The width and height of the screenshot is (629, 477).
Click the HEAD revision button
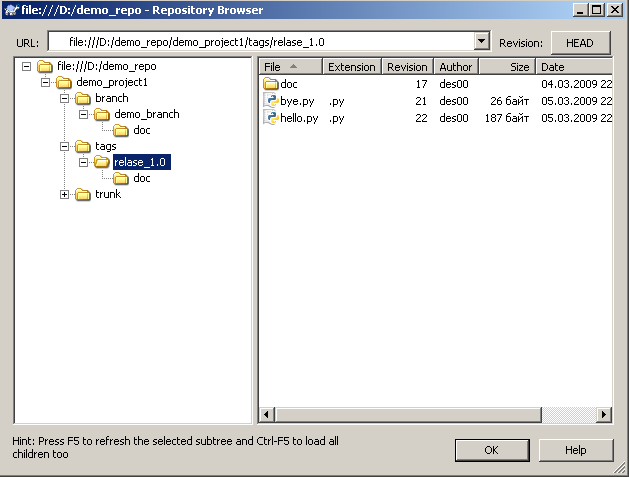click(580, 43)
